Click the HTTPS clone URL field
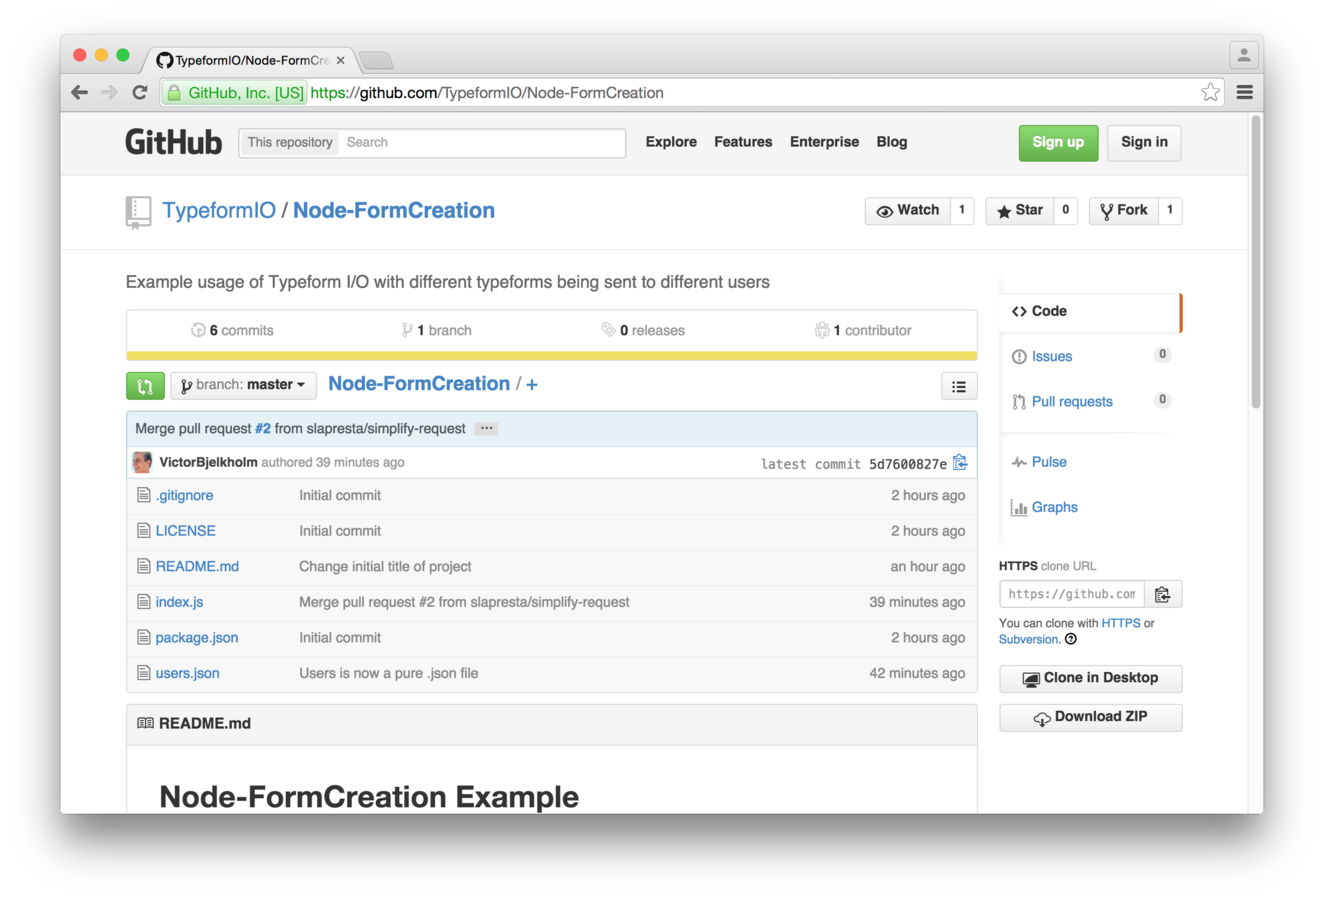Viewport: 1324px width, 900px height. click(x=1072, y=595)
